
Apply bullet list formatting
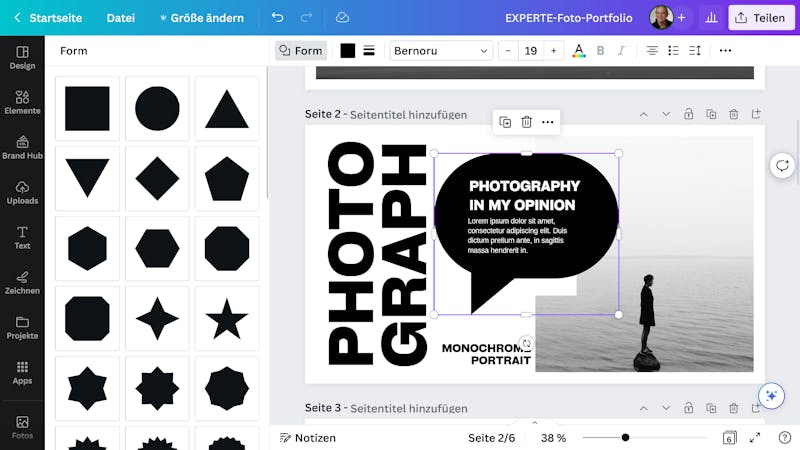[673, 51]
